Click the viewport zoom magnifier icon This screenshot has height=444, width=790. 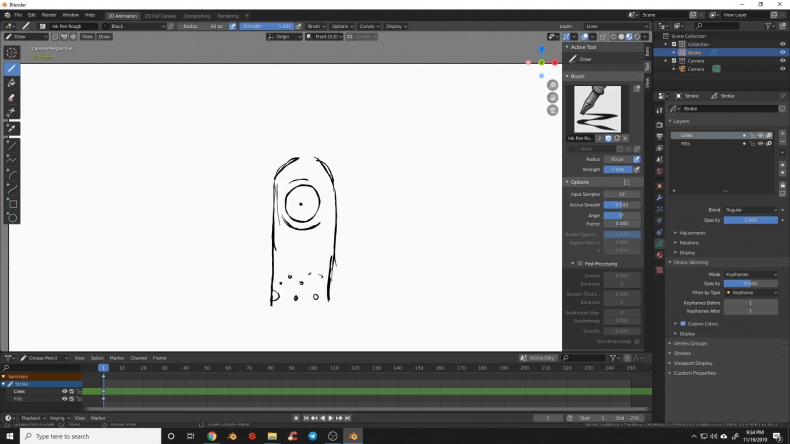click(552, 85)
